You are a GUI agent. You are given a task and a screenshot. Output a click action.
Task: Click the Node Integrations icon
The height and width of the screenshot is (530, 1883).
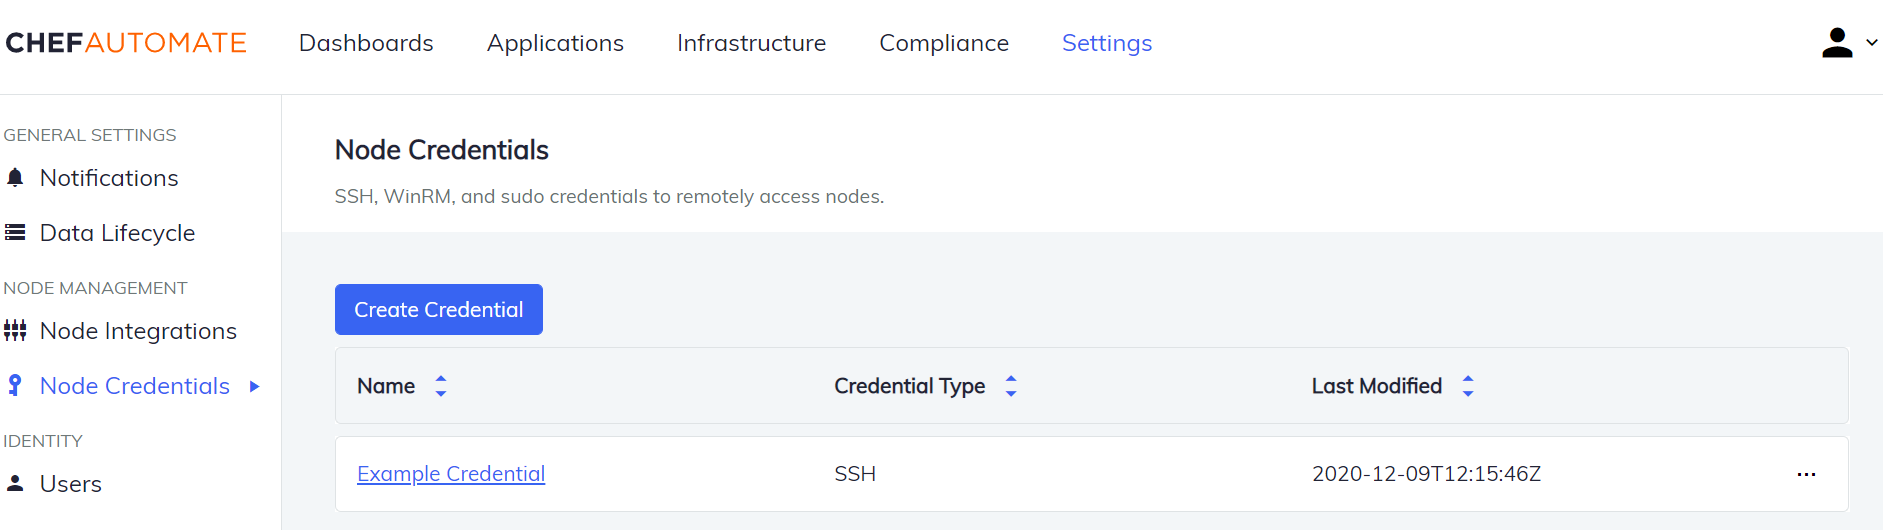[15, 331]
